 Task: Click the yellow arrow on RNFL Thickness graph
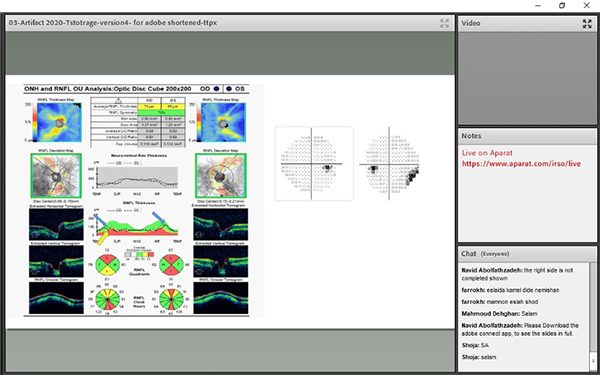pyautogui.click(x=102, y=239)
